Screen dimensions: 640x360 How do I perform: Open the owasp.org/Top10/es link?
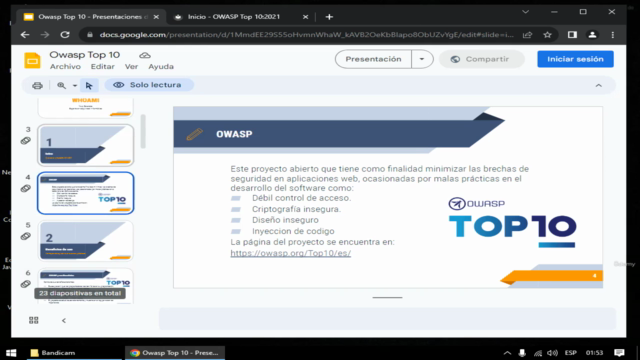291,253
